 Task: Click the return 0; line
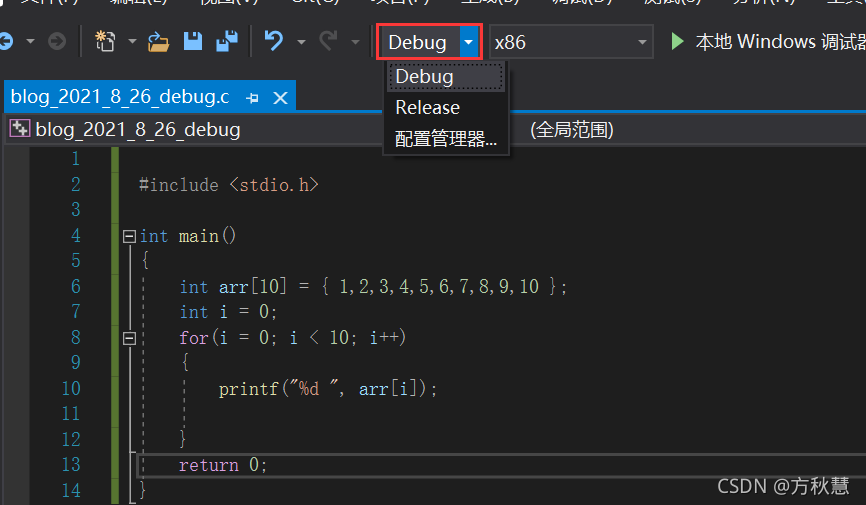[x=223, y=465]
